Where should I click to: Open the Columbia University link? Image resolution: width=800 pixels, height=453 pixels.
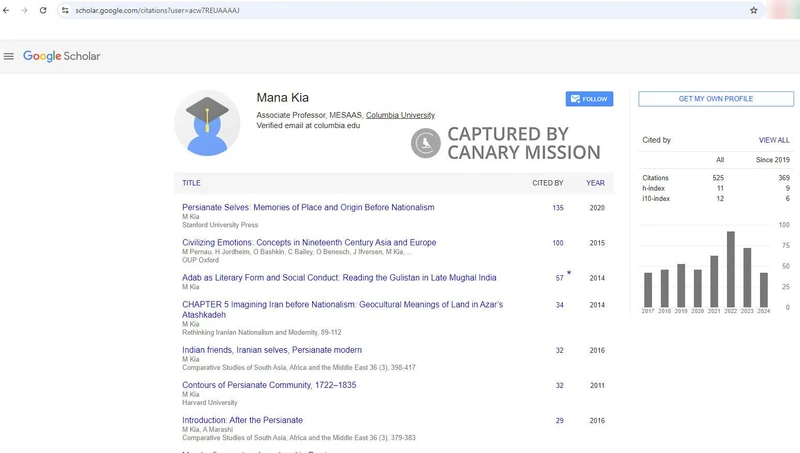coord(400,115)
